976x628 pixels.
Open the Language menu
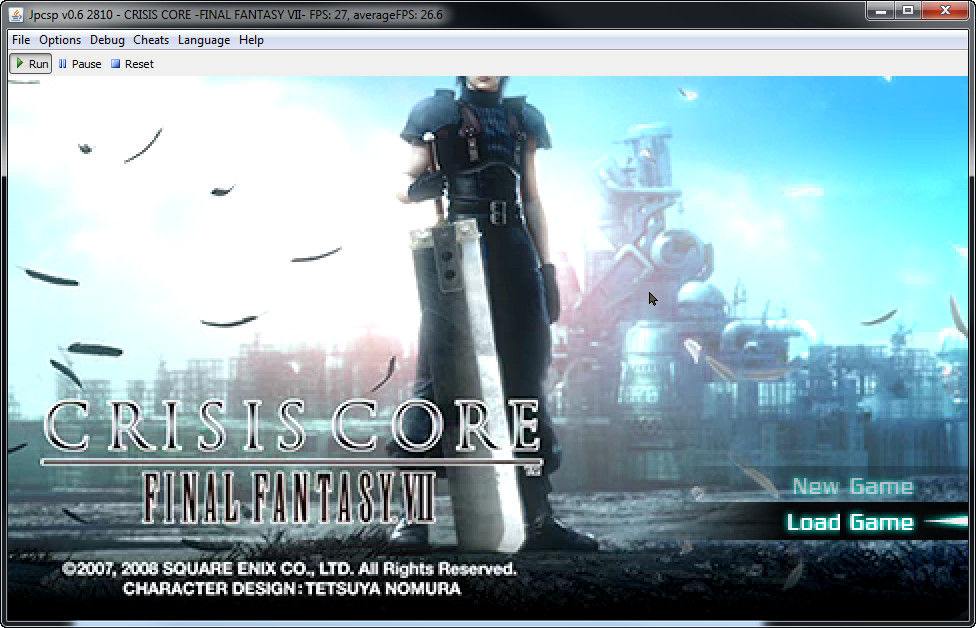[204, 40]
